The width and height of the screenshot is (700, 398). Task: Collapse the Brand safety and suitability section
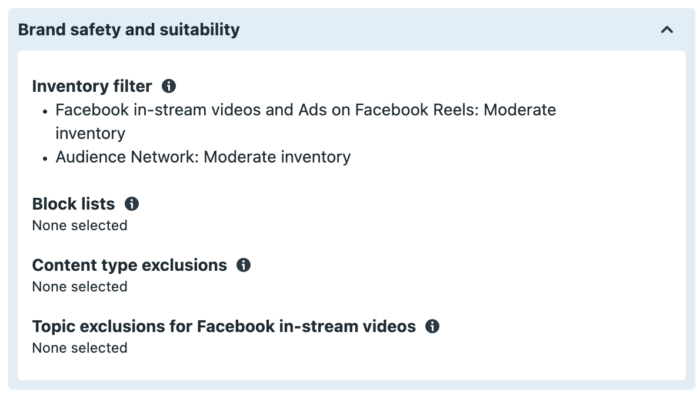coord(667,30)
